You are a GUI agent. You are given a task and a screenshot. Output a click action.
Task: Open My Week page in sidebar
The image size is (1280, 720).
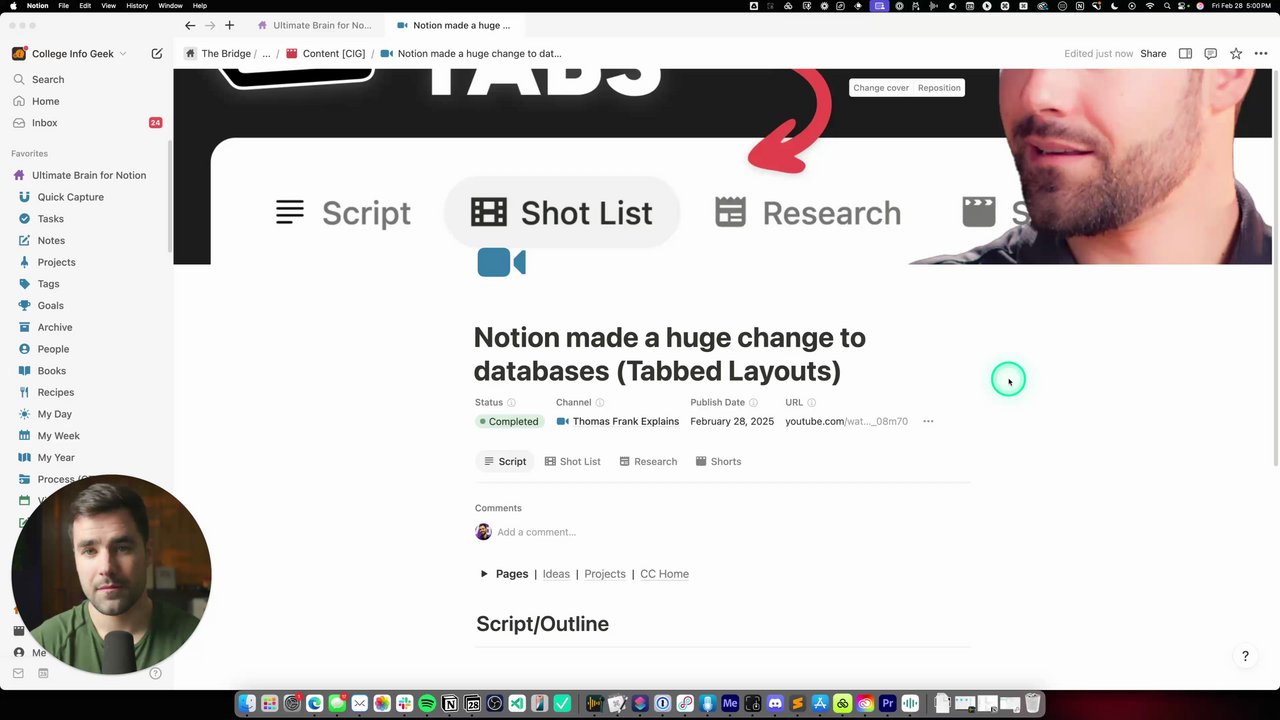[x=58, y=436]
